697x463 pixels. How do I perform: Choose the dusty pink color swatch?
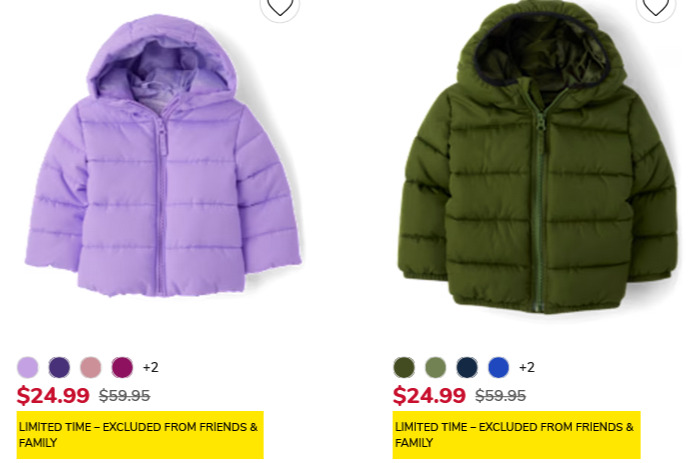pyautogui.click(x=91, y=367)
